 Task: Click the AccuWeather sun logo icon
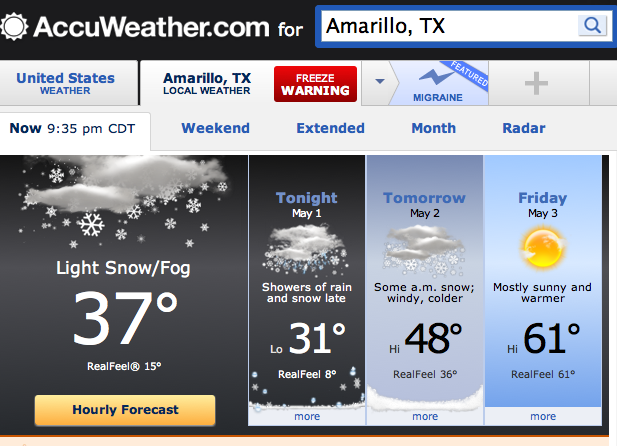click(14, 27)
